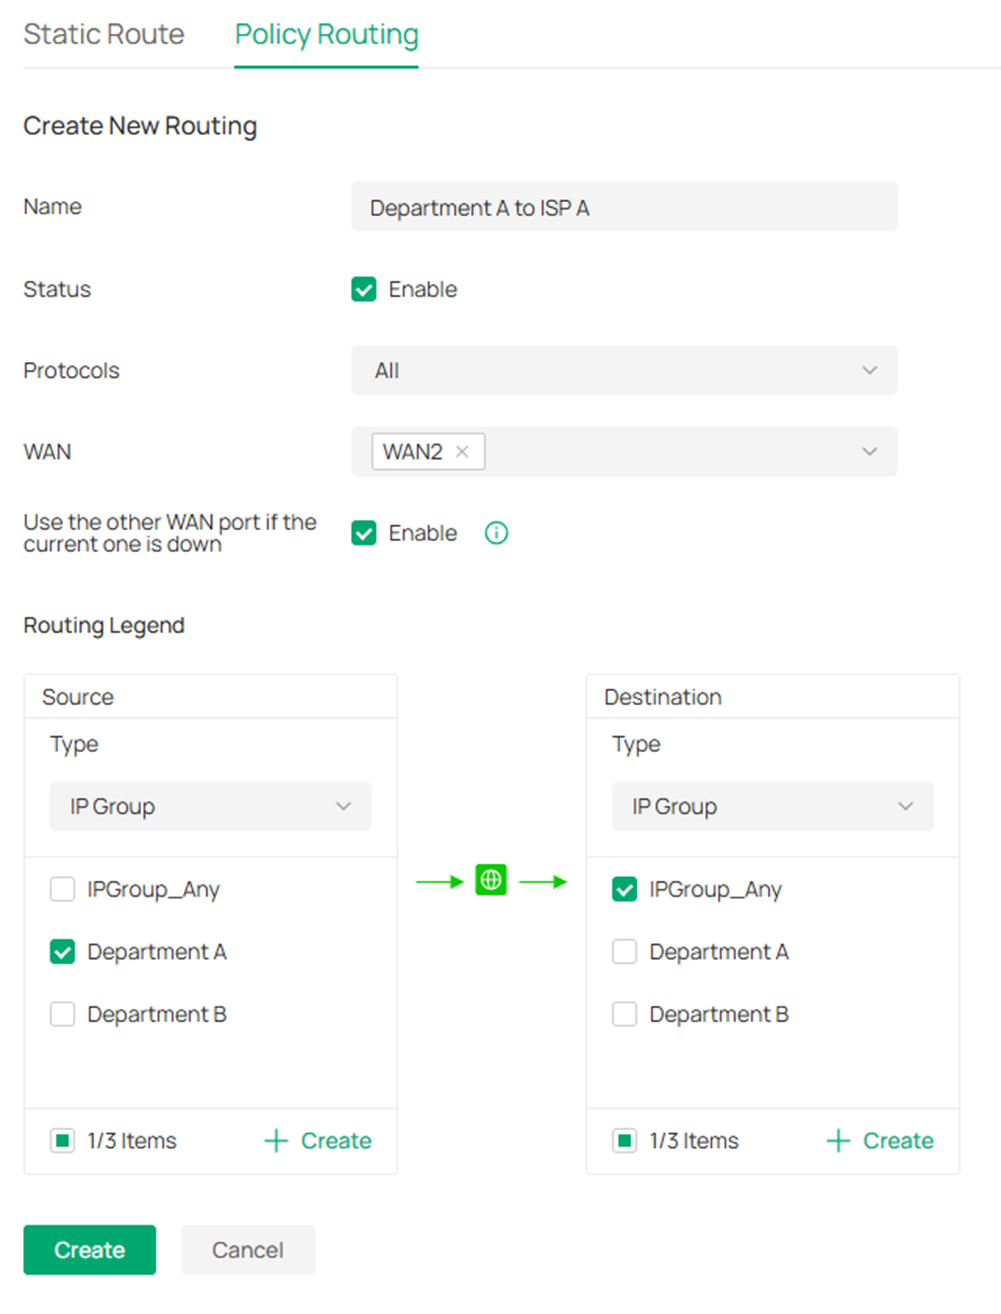
Task: Switch to the Static Route tab
Action: point(103,34)
